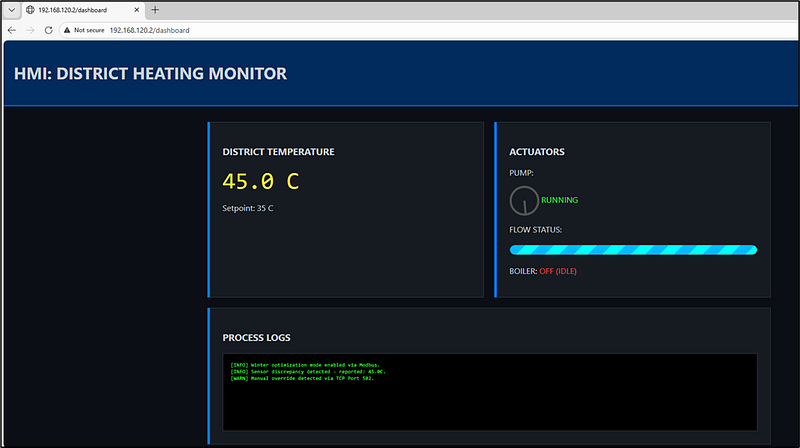The width and height of the screenshot is (800, 448).
Task: Click the browser back arrow
Action: pyautogui.click(x=12, y=30)
